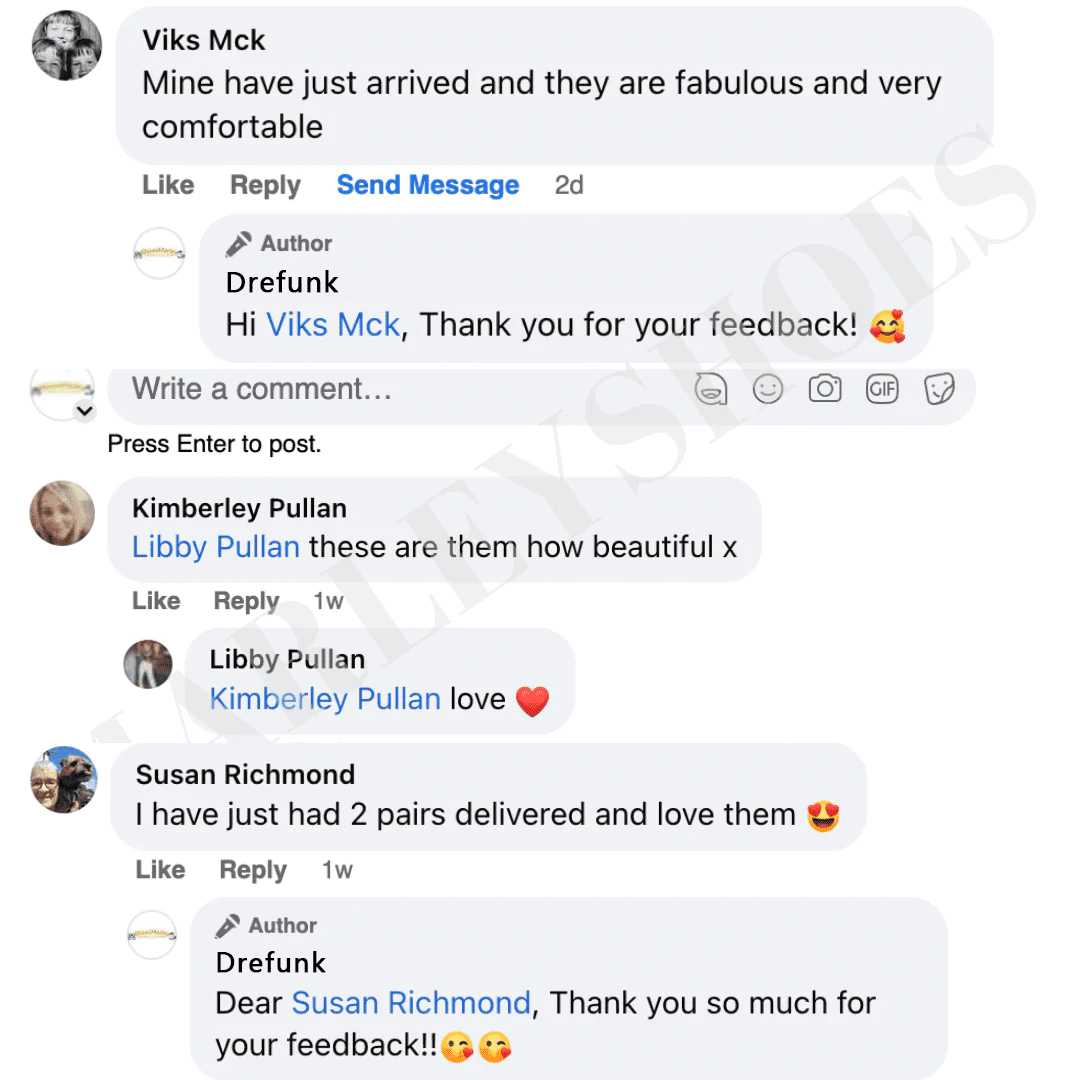
Task: Open the GIF picker
Action: click(x=882, y=389)
